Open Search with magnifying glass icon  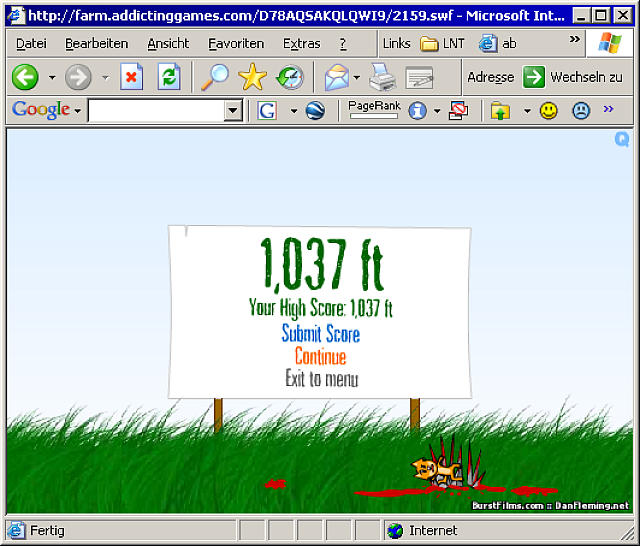(213, 77)
